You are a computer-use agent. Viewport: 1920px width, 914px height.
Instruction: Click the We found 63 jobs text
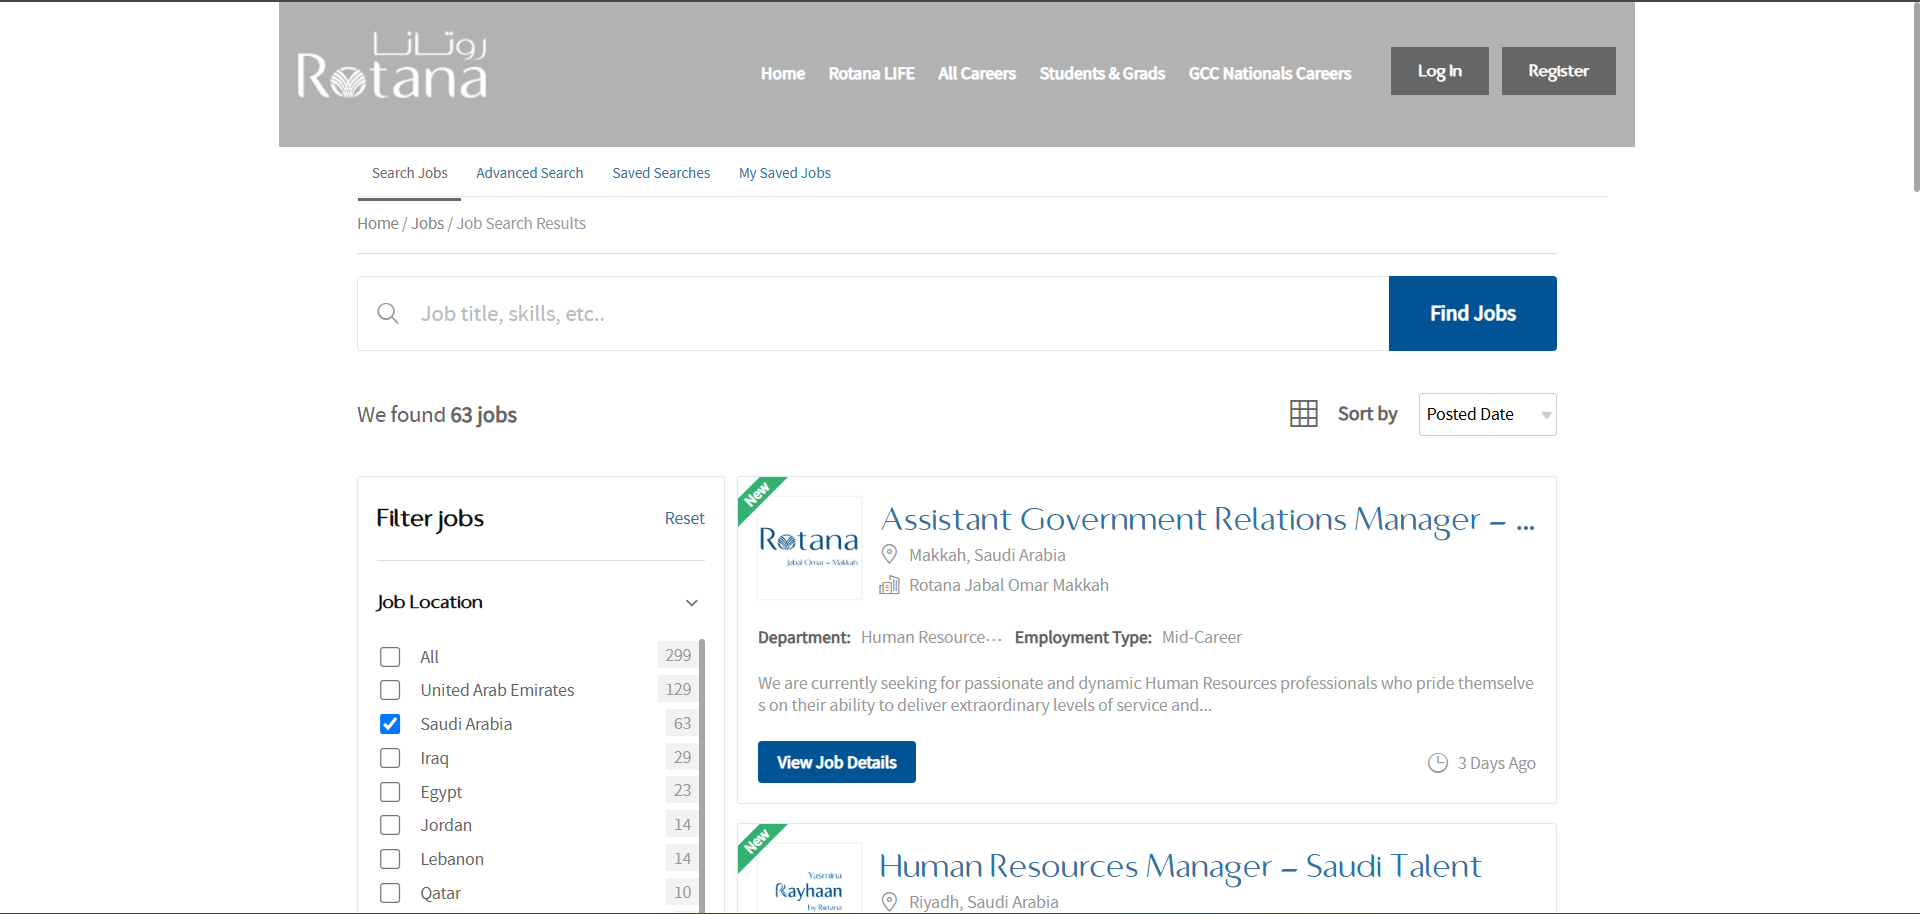[x=437, y=414]
